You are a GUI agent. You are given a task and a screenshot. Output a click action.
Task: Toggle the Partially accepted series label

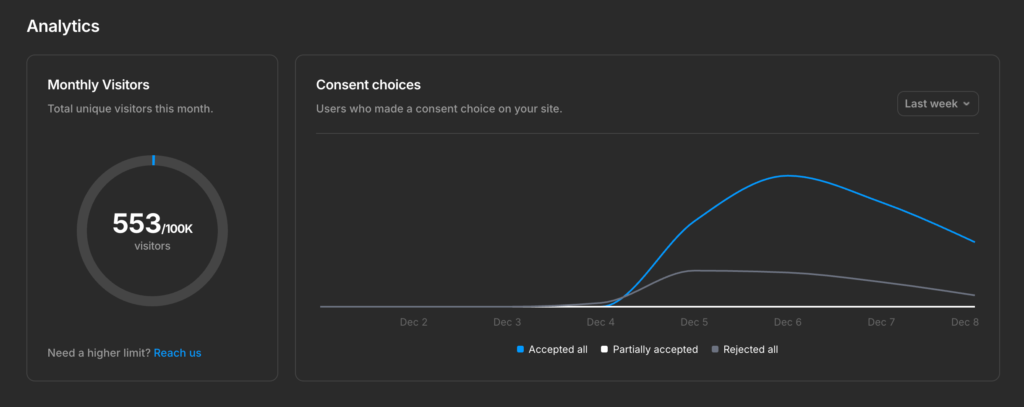[x=655, y=350]
